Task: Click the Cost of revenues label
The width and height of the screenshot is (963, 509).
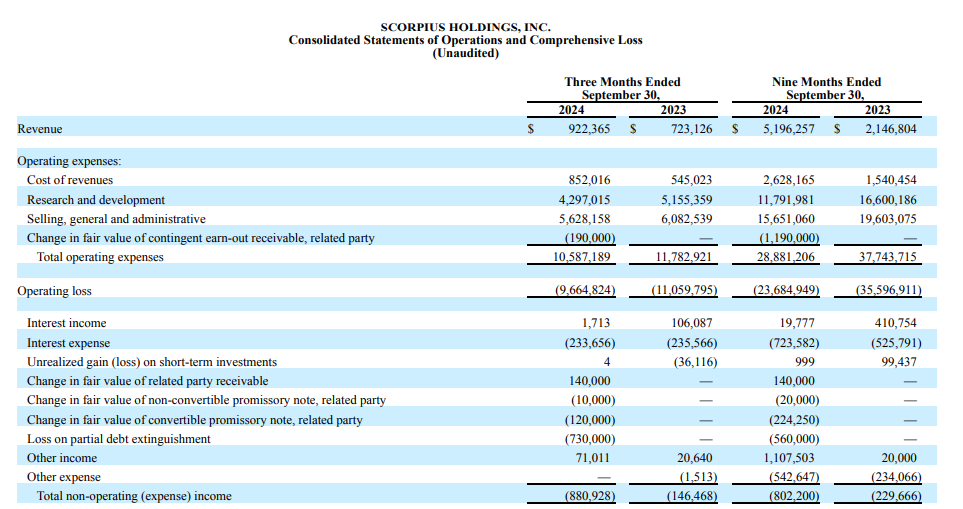Action: (70, 180)
